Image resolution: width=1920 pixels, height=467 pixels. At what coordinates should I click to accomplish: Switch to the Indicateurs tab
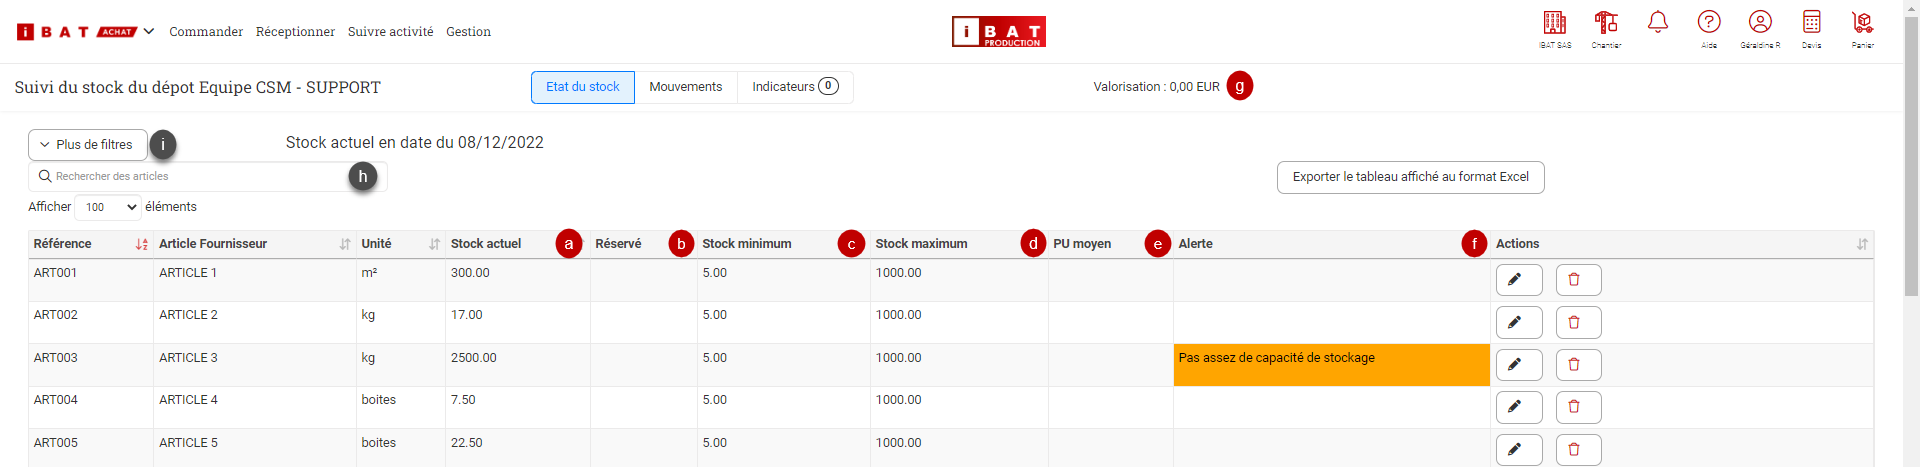794,87
